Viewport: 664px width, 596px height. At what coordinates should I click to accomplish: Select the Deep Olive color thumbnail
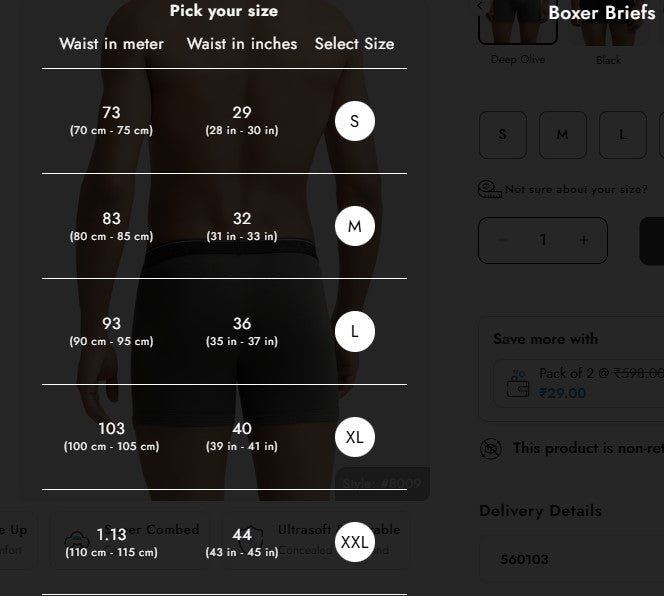pos(518,24)
